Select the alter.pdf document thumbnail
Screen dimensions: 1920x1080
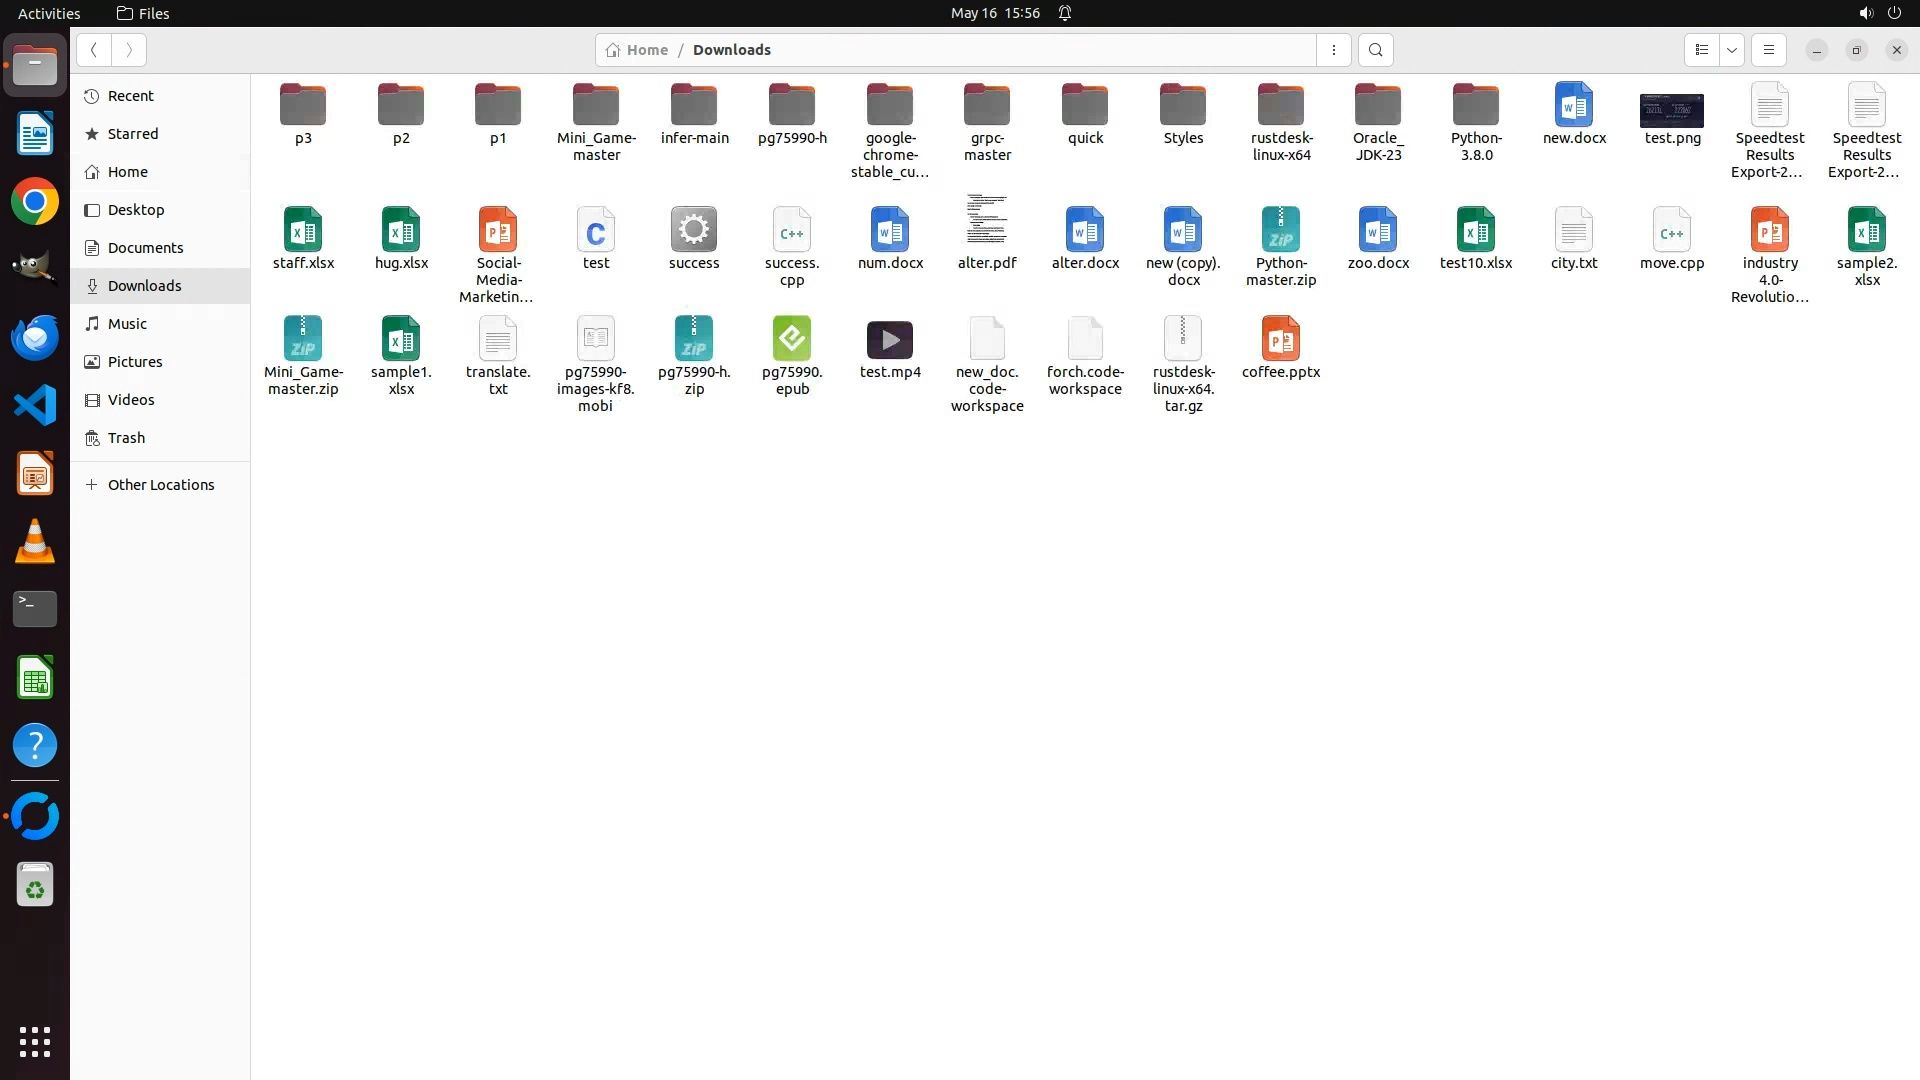(986, 220)
